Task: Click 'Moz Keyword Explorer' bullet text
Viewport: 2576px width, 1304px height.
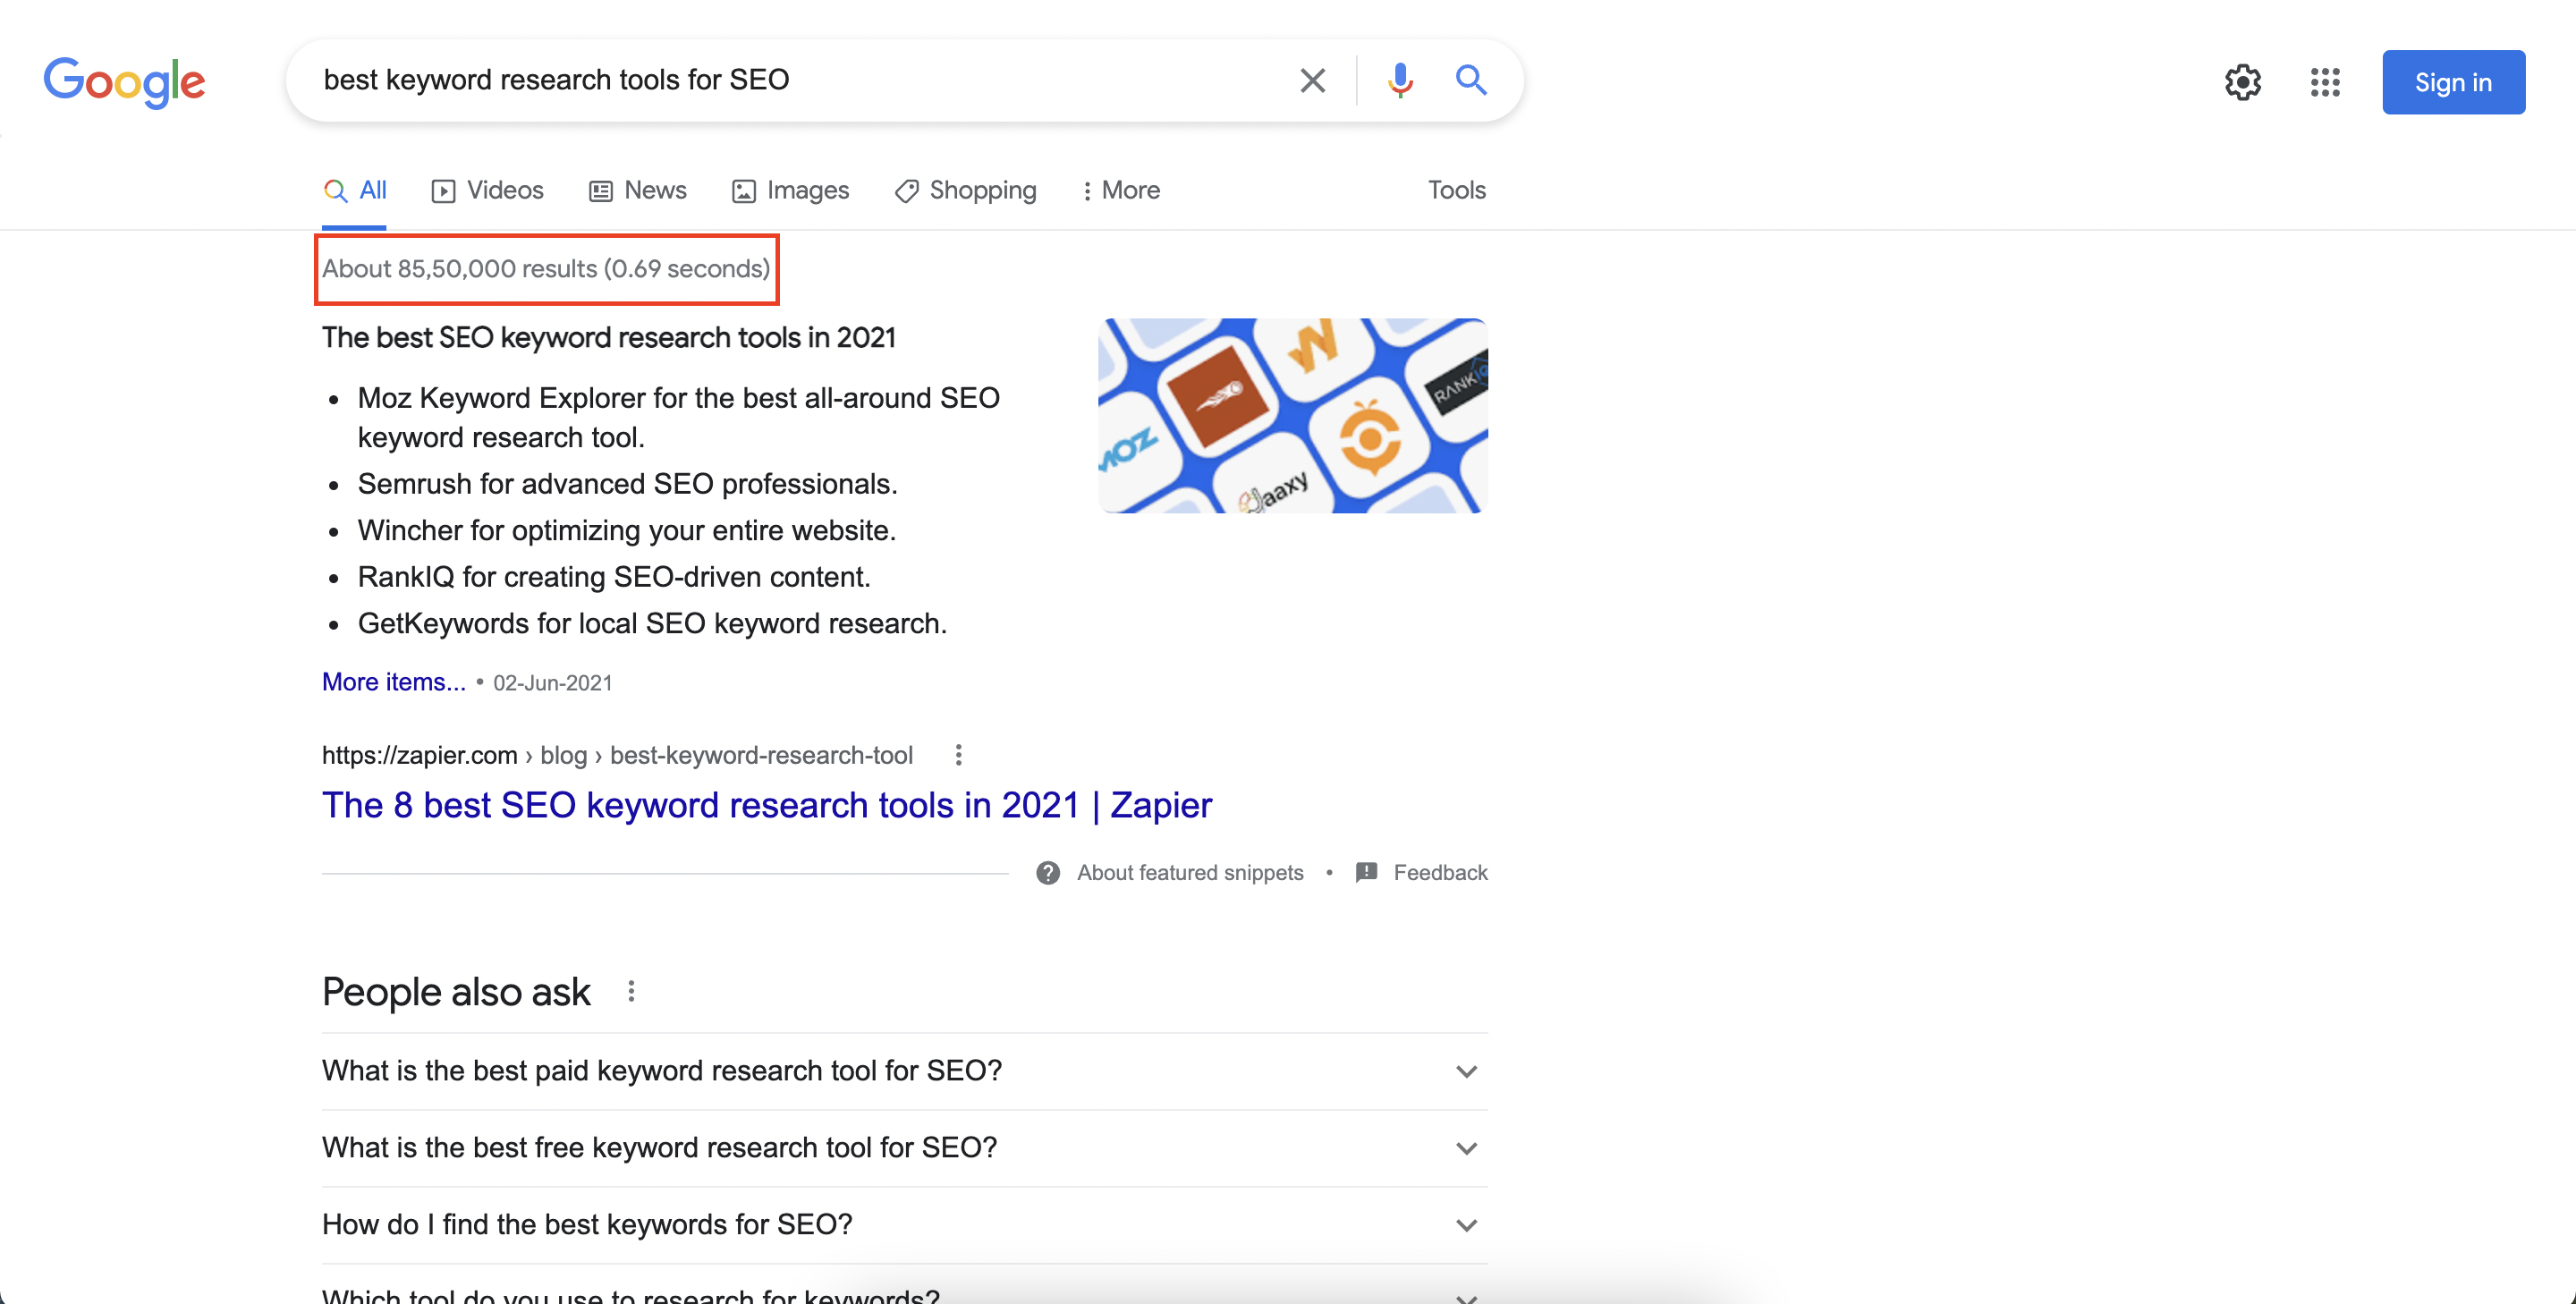Action: point(678,418)
